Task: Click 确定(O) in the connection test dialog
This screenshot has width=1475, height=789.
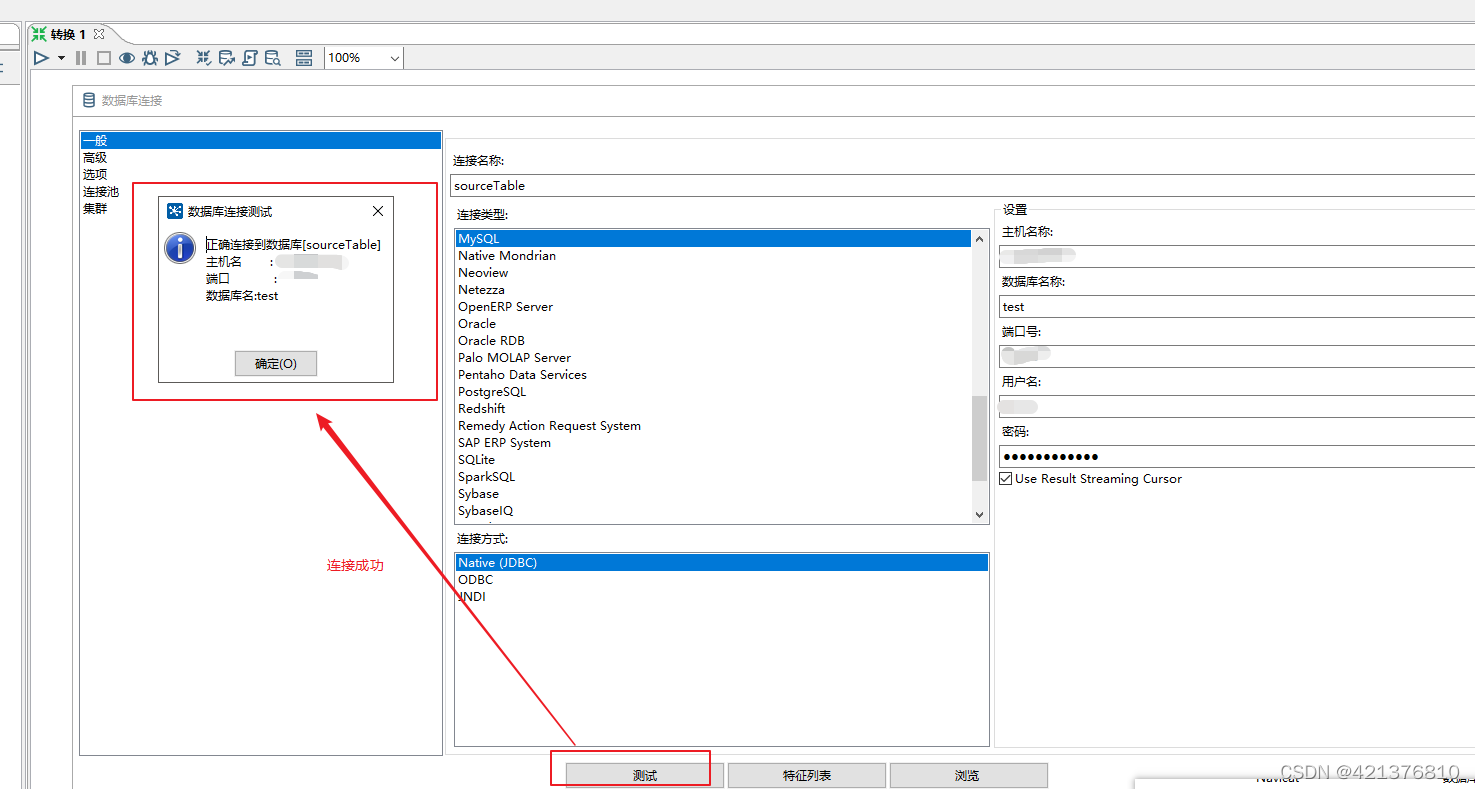Action: (x=276, y=364)
